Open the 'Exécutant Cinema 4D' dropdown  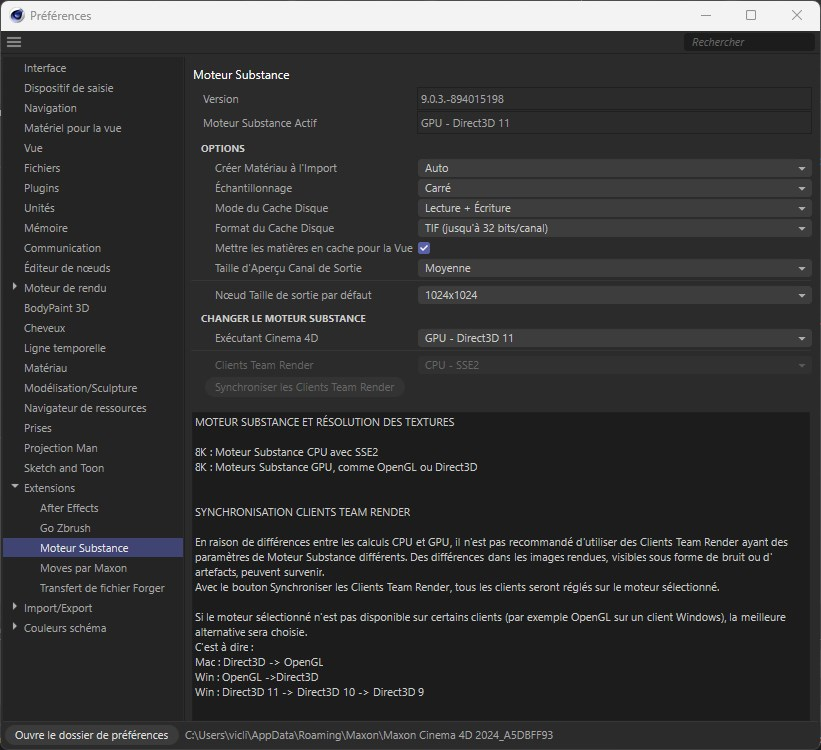click(x=613, y=338)
